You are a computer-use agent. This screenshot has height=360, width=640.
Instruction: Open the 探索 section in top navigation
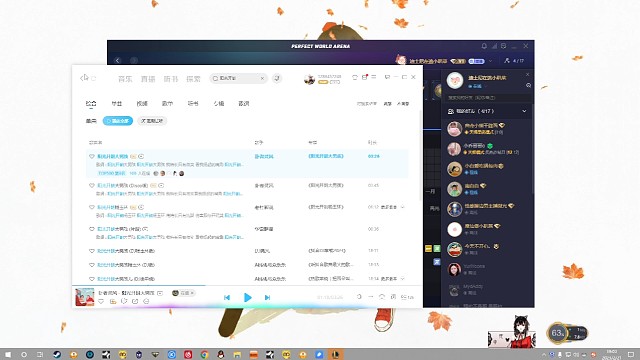point(193,79)
